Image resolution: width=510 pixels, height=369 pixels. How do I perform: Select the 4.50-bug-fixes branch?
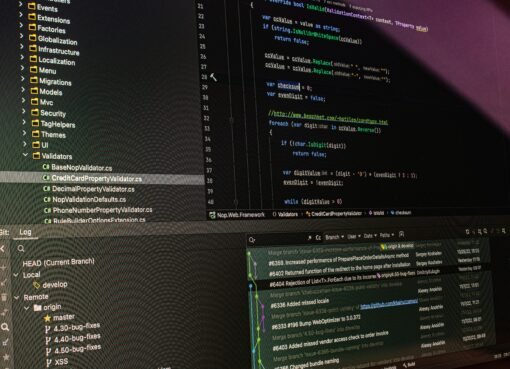point(78,349)
